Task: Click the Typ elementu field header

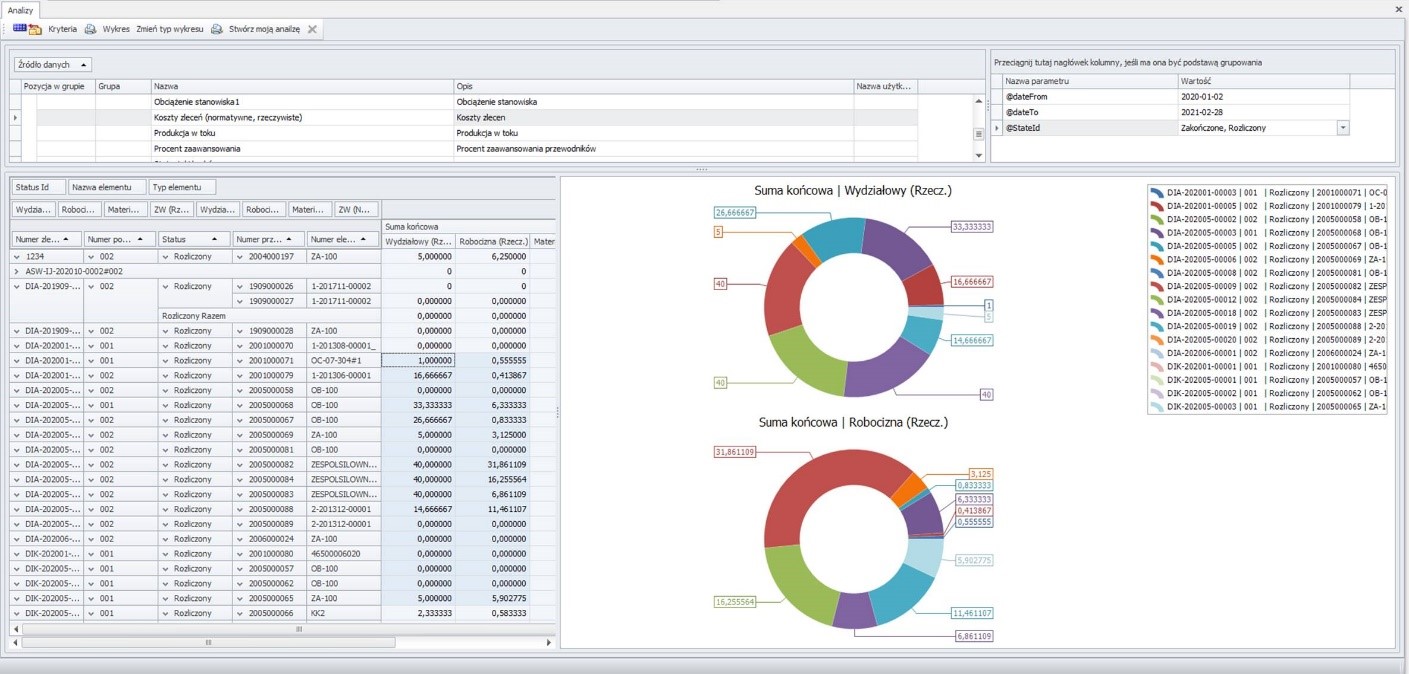Action: click(182, 188)
